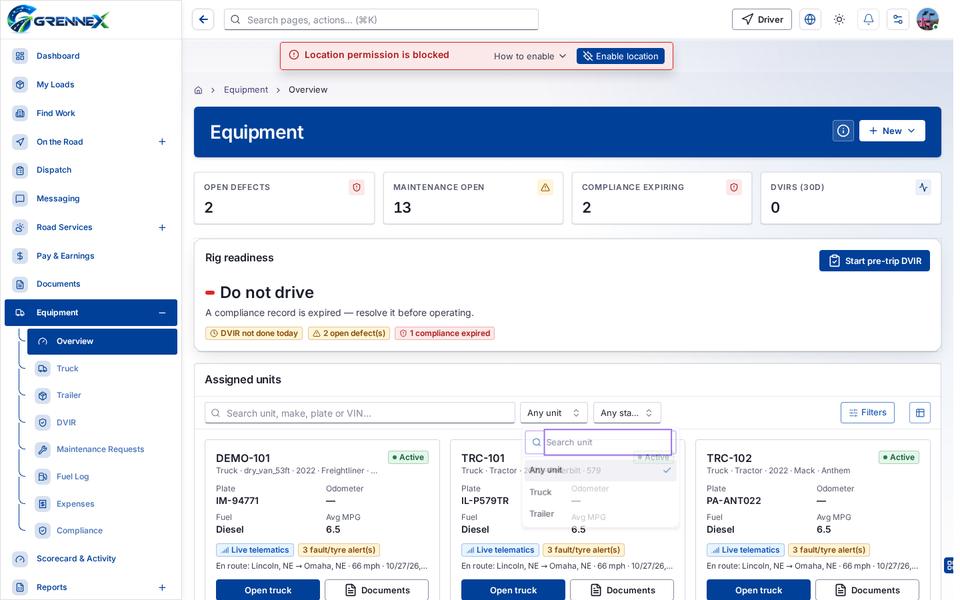
Task: Click the Trailer submenu icon
Action: pyautogui.click(x=43, y=396)
